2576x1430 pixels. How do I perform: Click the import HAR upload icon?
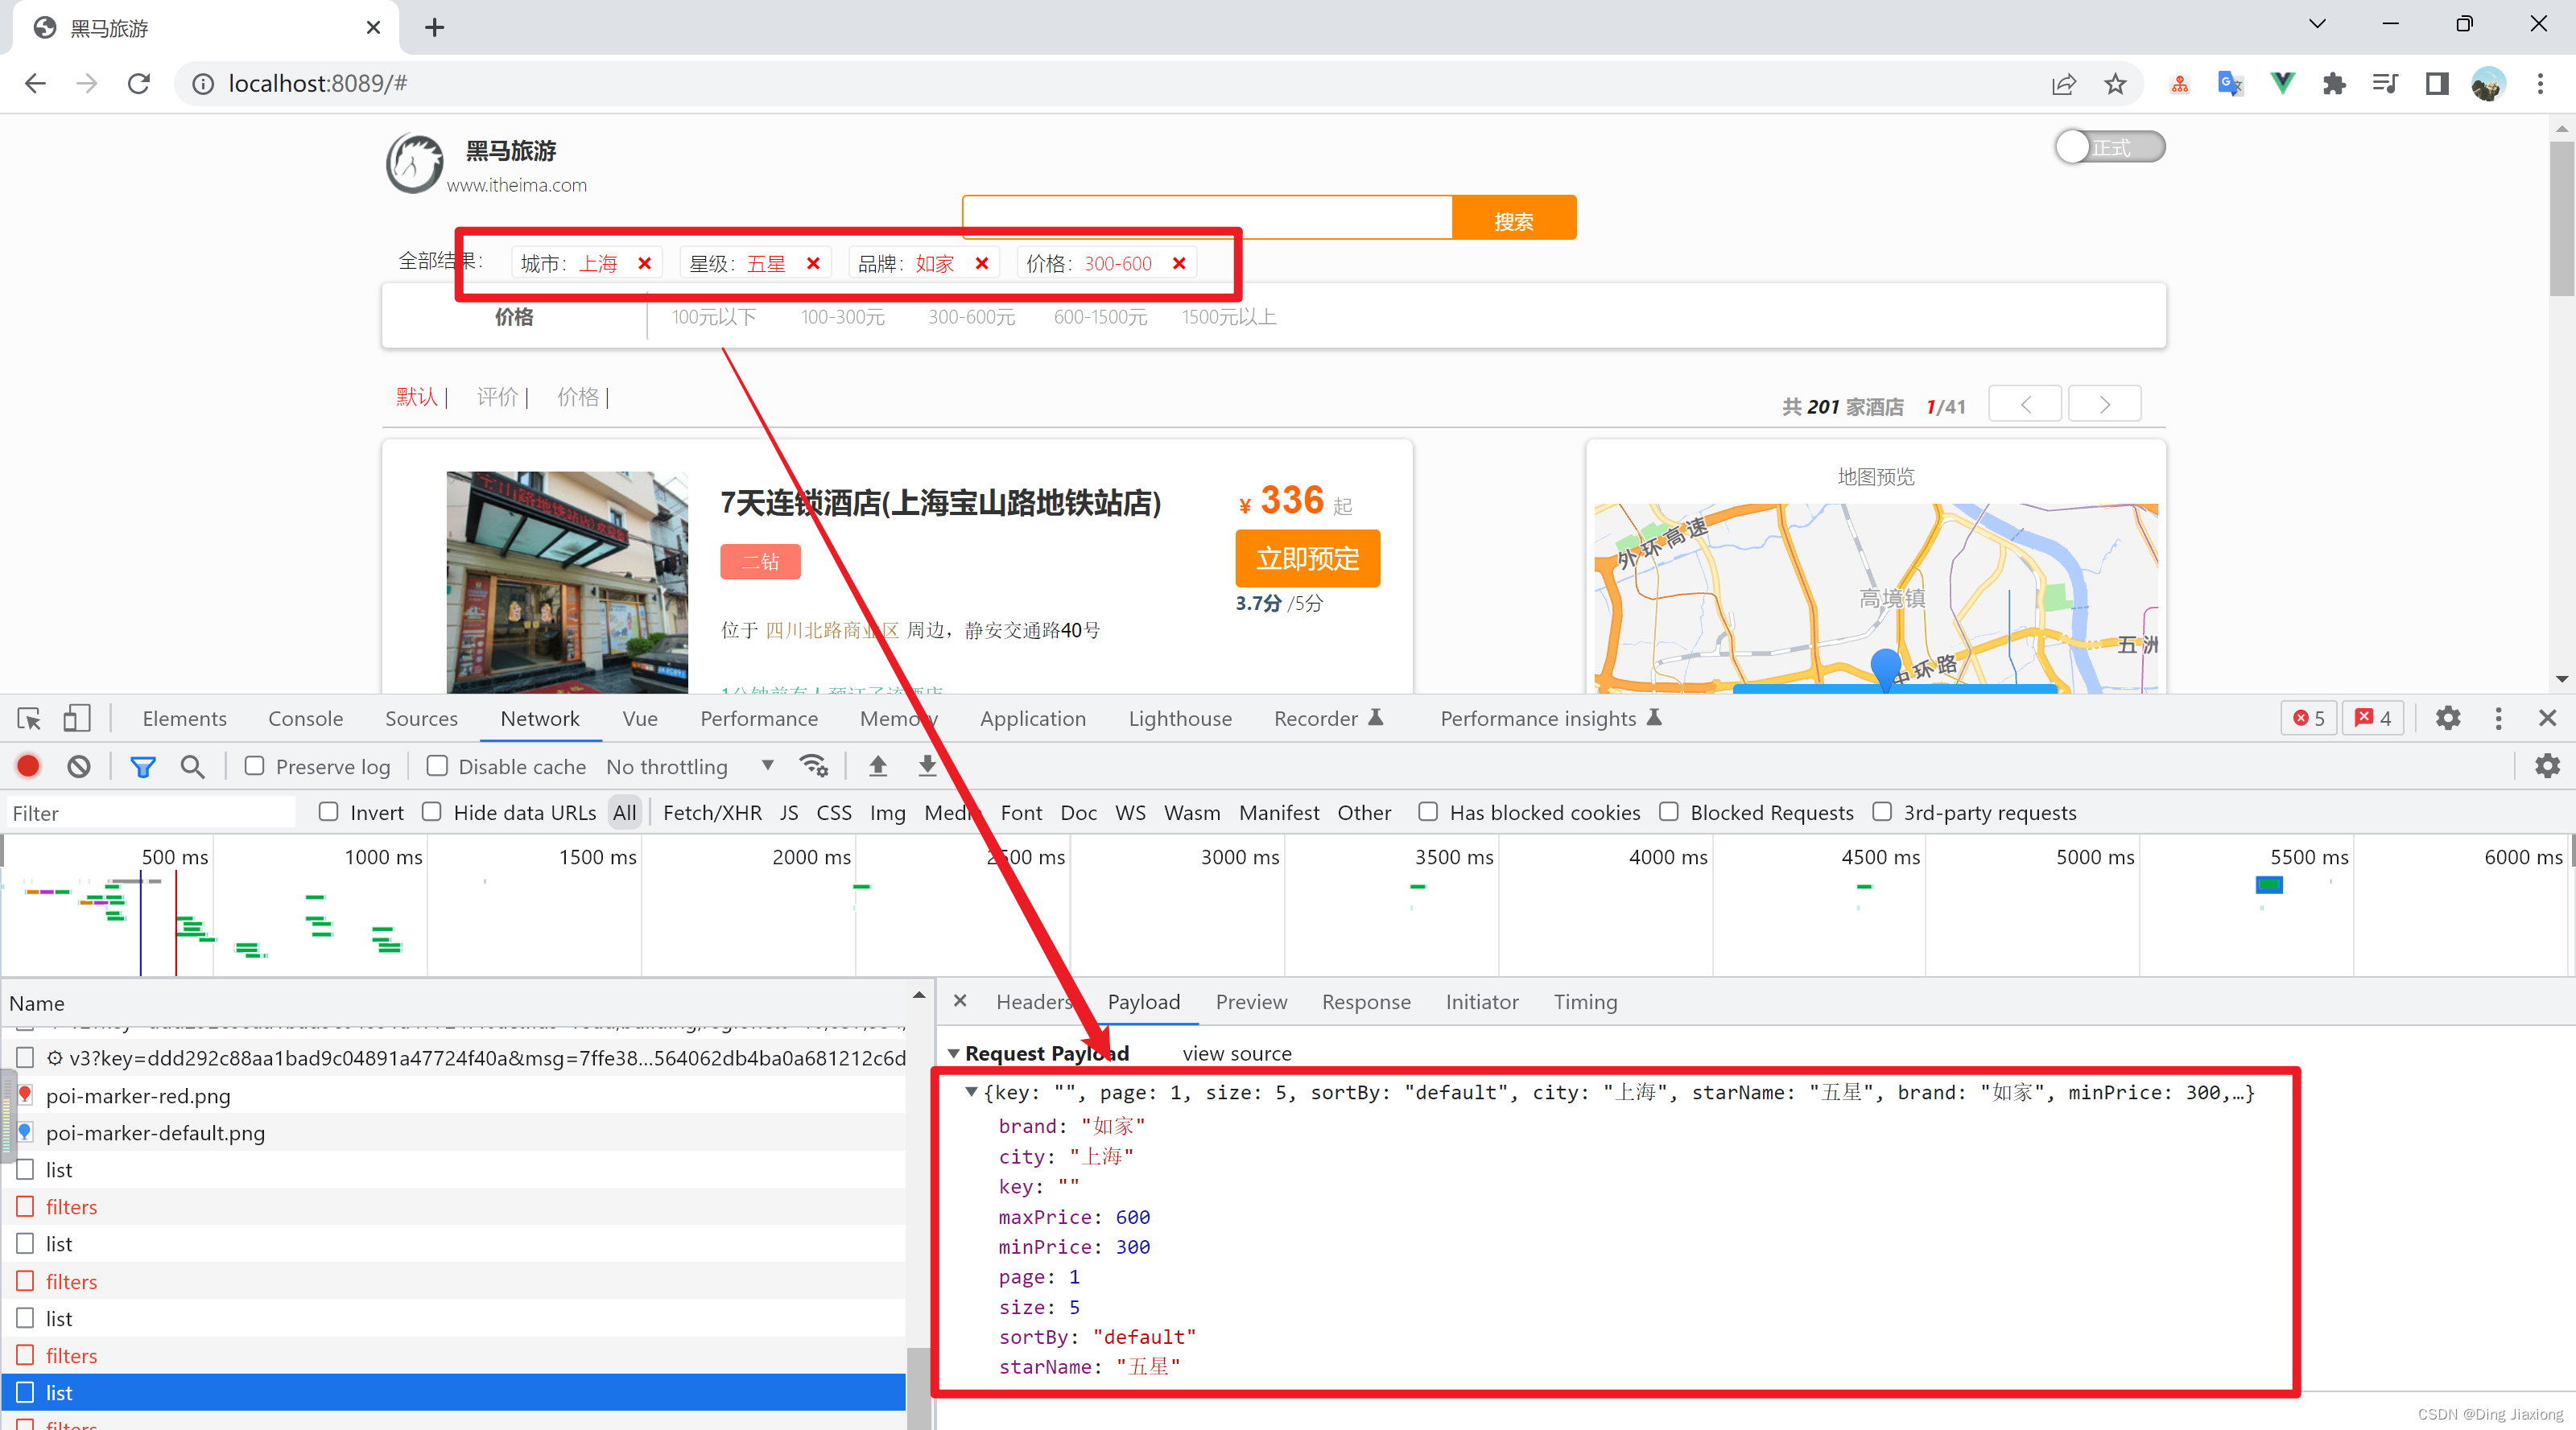click(878, 766)
